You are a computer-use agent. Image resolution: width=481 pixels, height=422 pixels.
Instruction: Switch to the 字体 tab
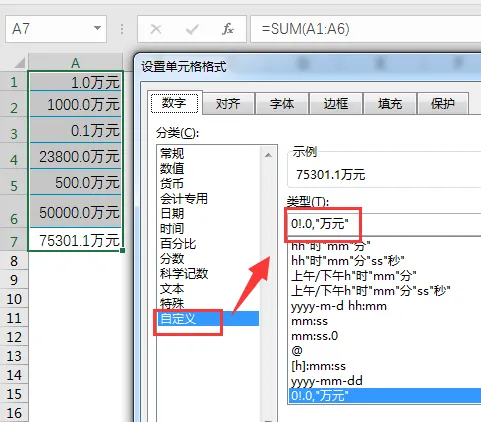[x=282, y=104]
